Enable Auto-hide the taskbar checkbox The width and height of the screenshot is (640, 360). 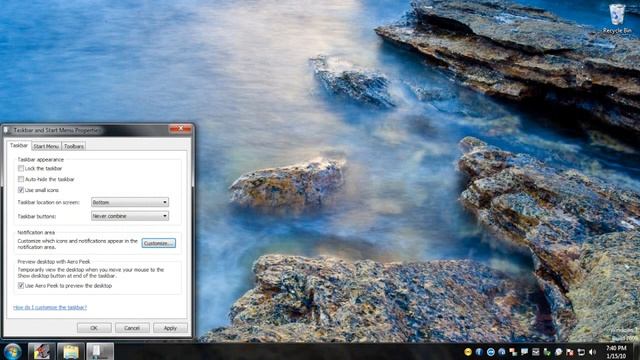21,179
